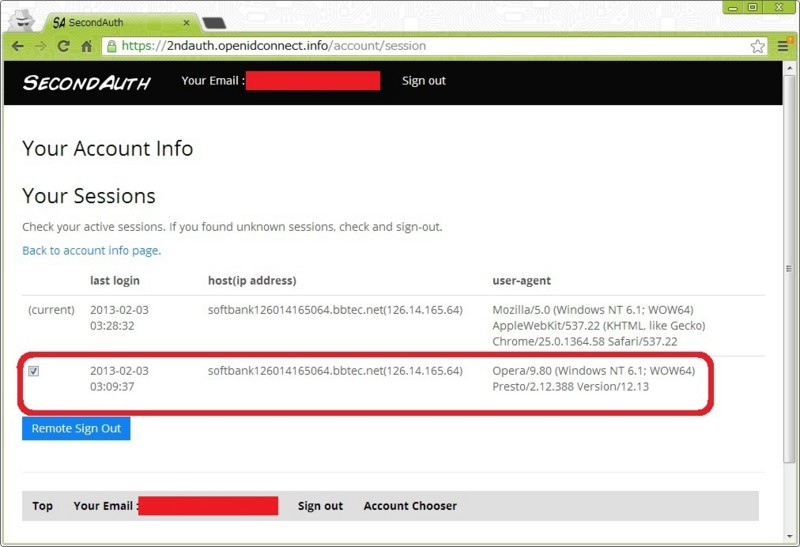Open Back to account info page link
800x547 pixels.
pyautogui.click(x=91, y=251)
